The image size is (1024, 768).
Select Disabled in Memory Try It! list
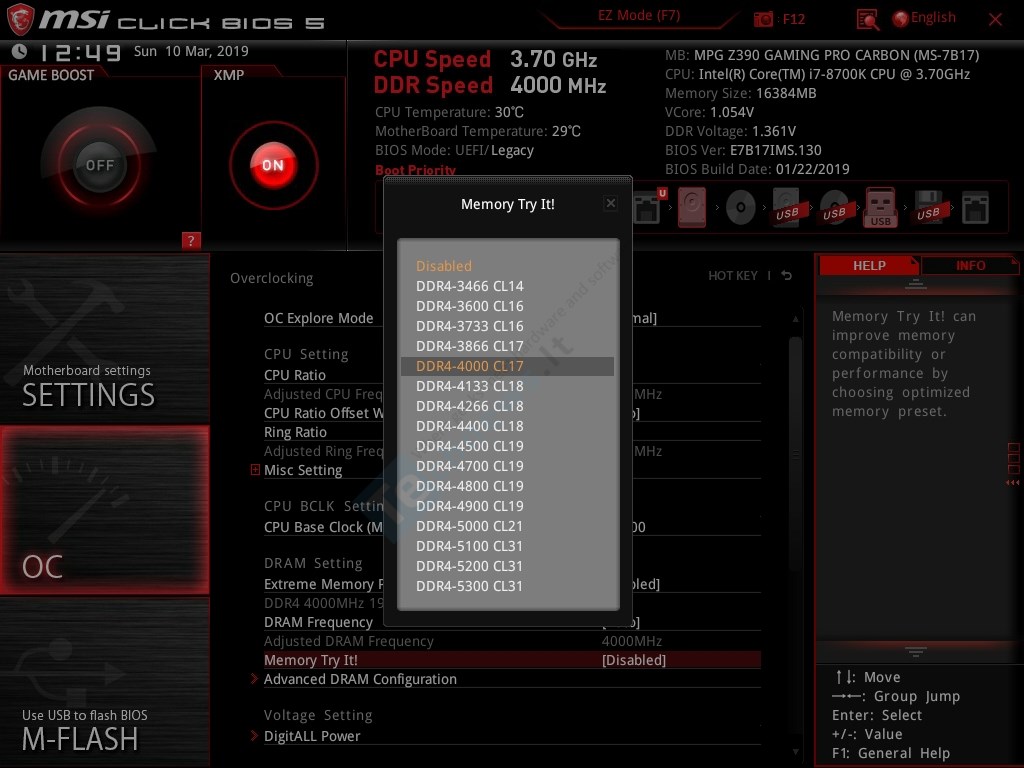point(444,266)
